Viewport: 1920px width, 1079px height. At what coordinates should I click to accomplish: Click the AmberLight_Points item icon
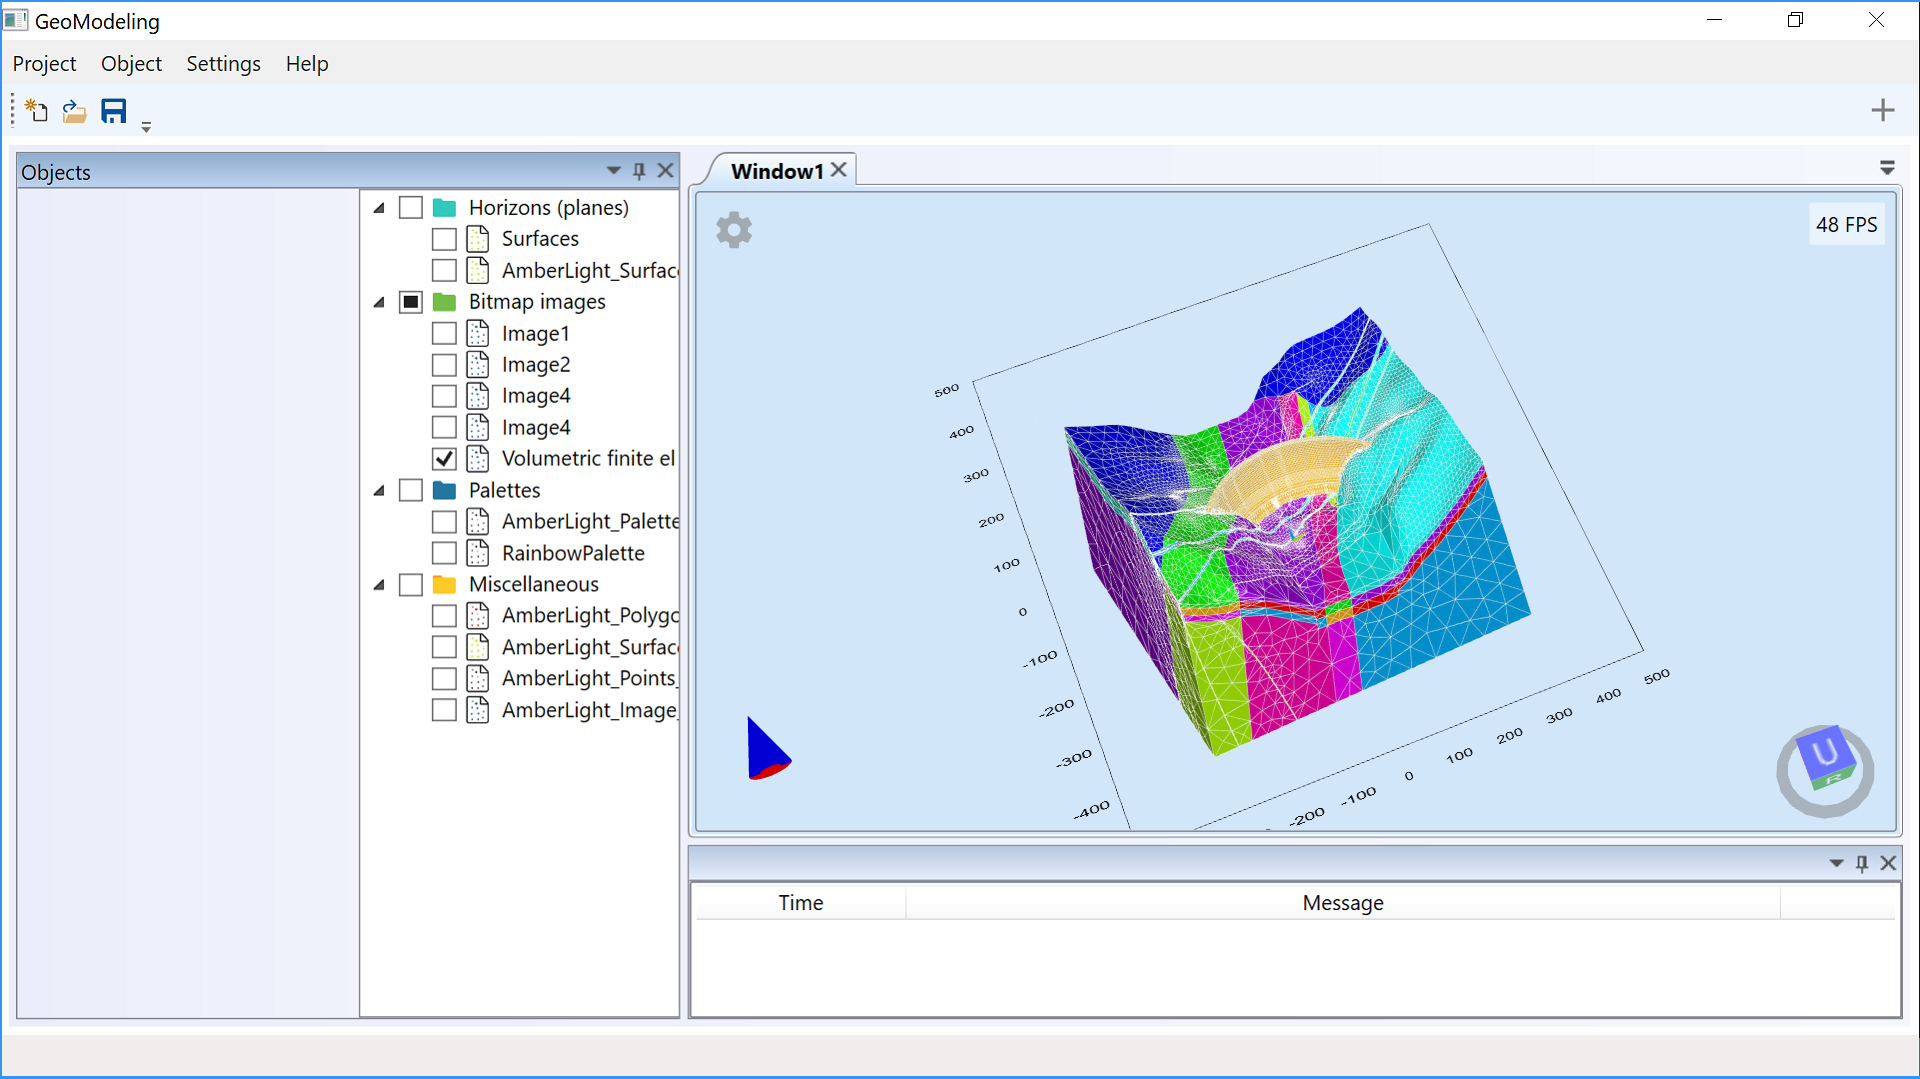pos(478,678)
